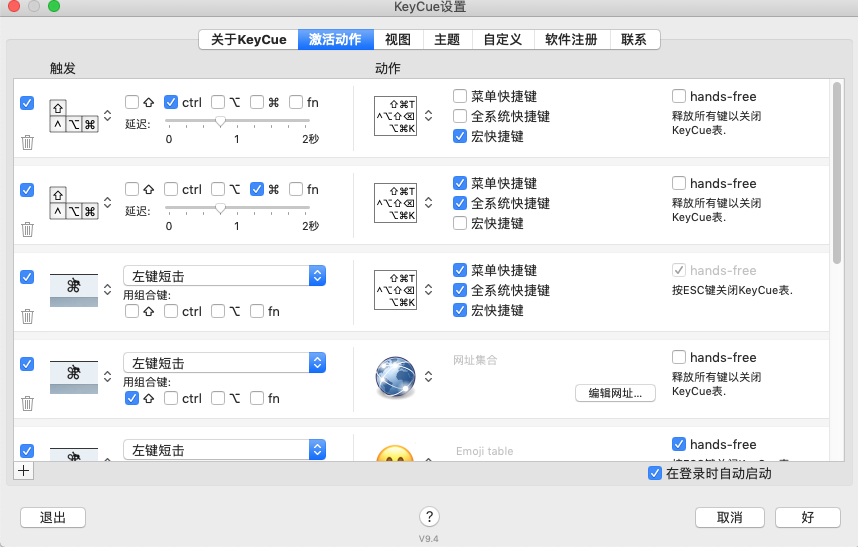This screenshot has width=858, height=547.
Task: Add a new trigger with plus button
Action: (24, 471)
